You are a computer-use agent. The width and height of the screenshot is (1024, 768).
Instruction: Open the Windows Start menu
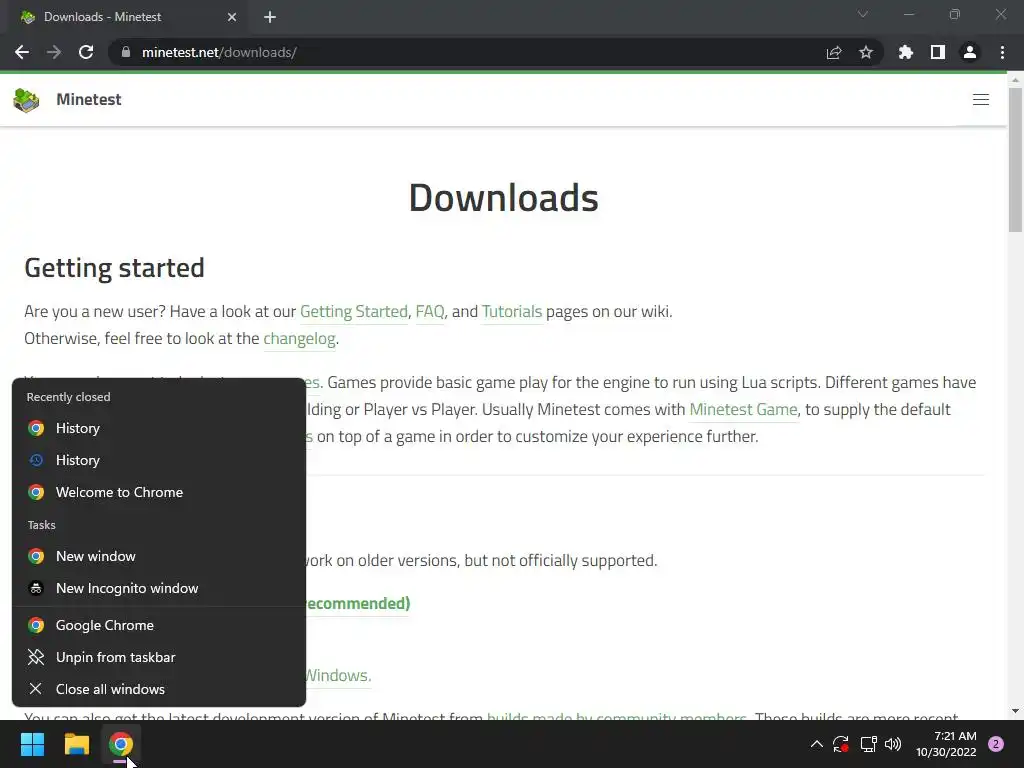tap(32, 744)
